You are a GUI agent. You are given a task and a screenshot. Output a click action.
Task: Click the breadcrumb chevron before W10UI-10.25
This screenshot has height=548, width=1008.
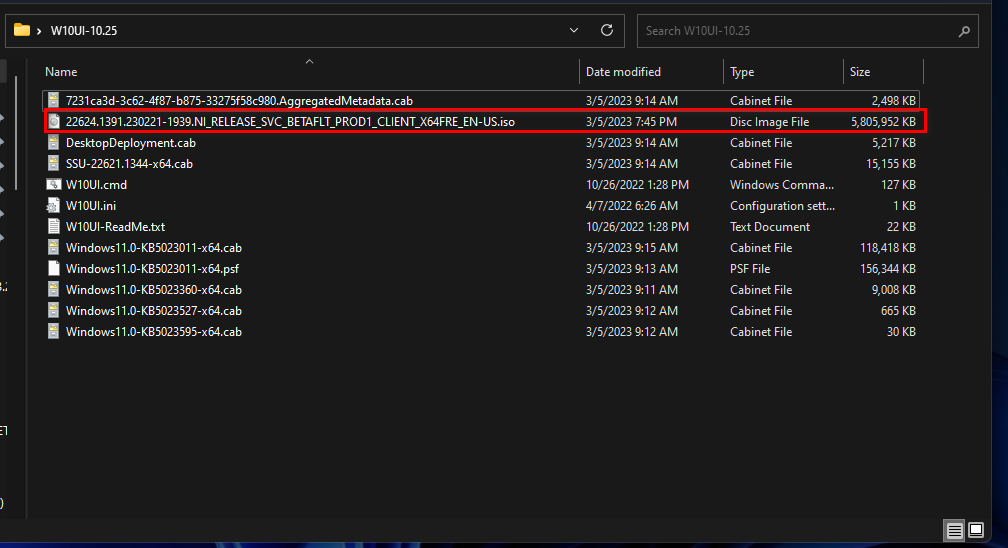39,31
